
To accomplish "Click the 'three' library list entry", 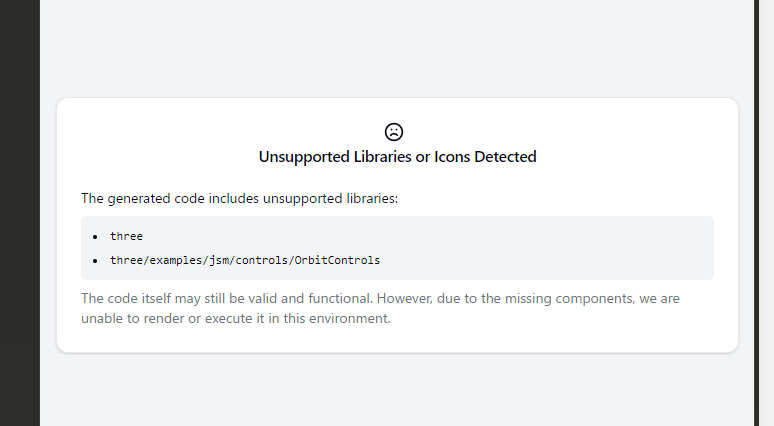I will 126,236.
